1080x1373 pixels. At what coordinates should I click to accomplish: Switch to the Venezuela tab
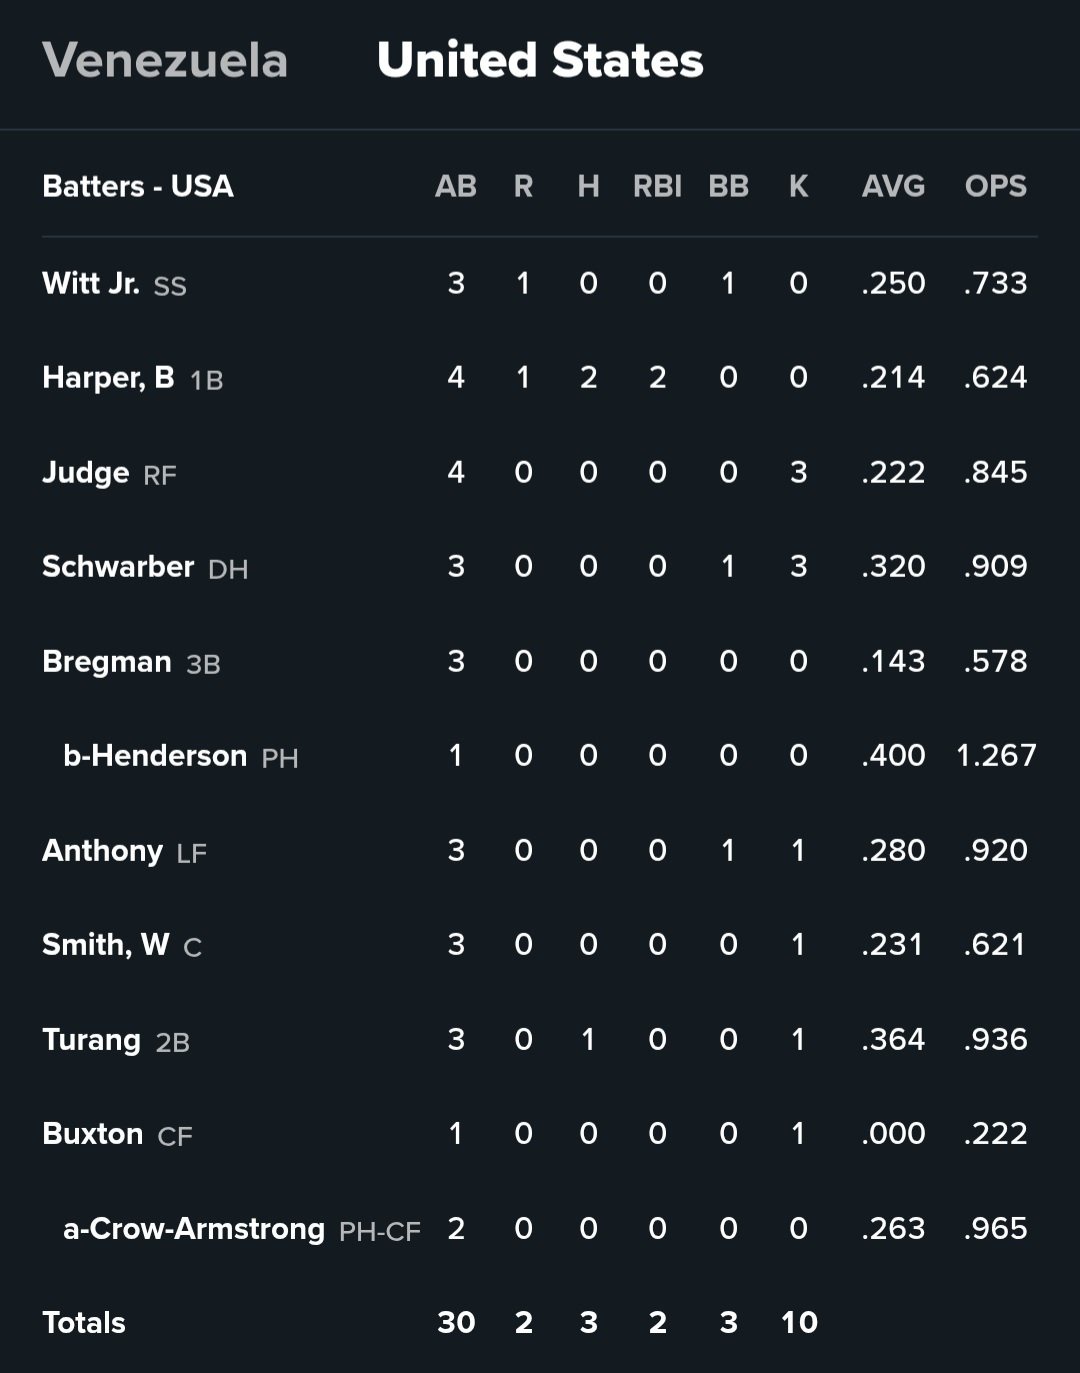tap(165, 60)
